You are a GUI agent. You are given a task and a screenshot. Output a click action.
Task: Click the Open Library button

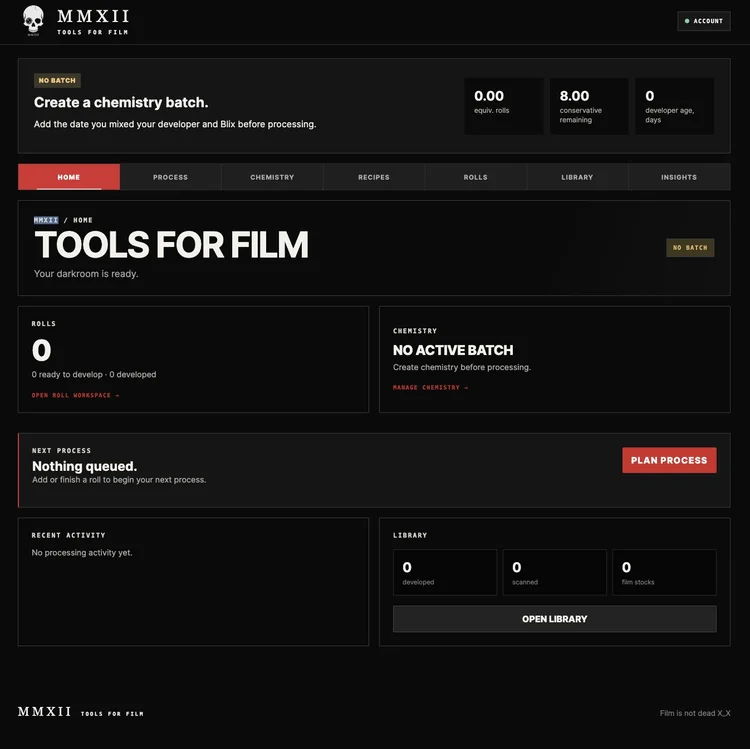click(554, 619)
